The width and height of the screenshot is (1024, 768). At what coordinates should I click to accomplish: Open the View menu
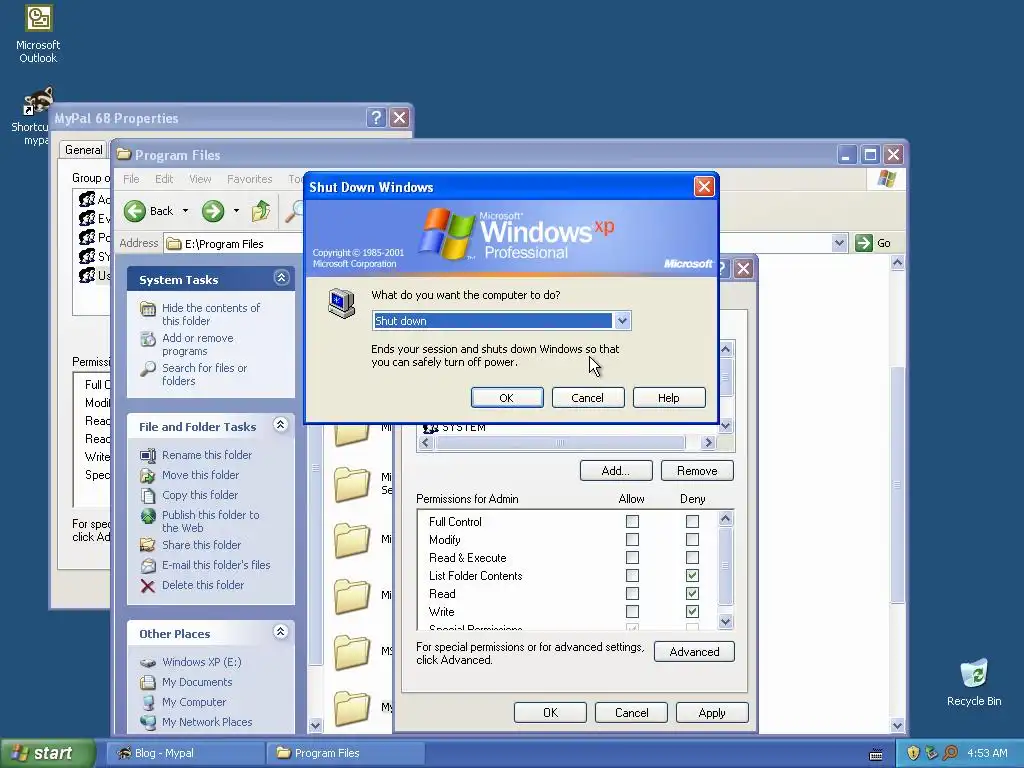pos(200,179)
